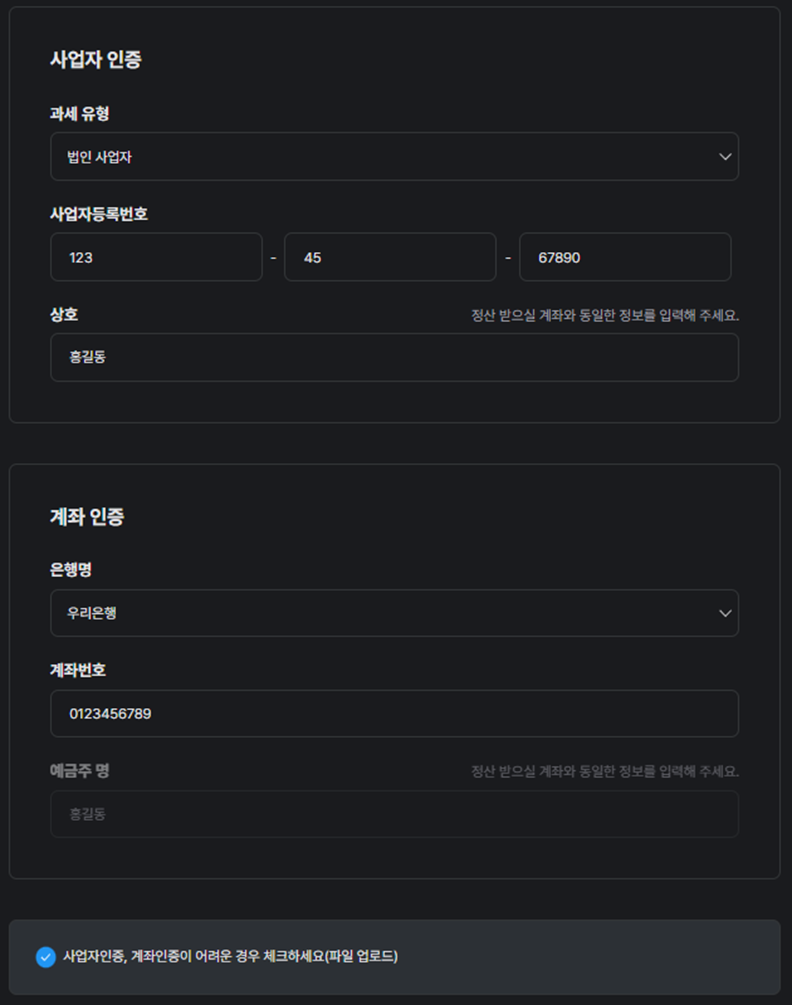
Task: Click the chevron arrow on 과세 유형 dropdown
Action: [725, 157]
